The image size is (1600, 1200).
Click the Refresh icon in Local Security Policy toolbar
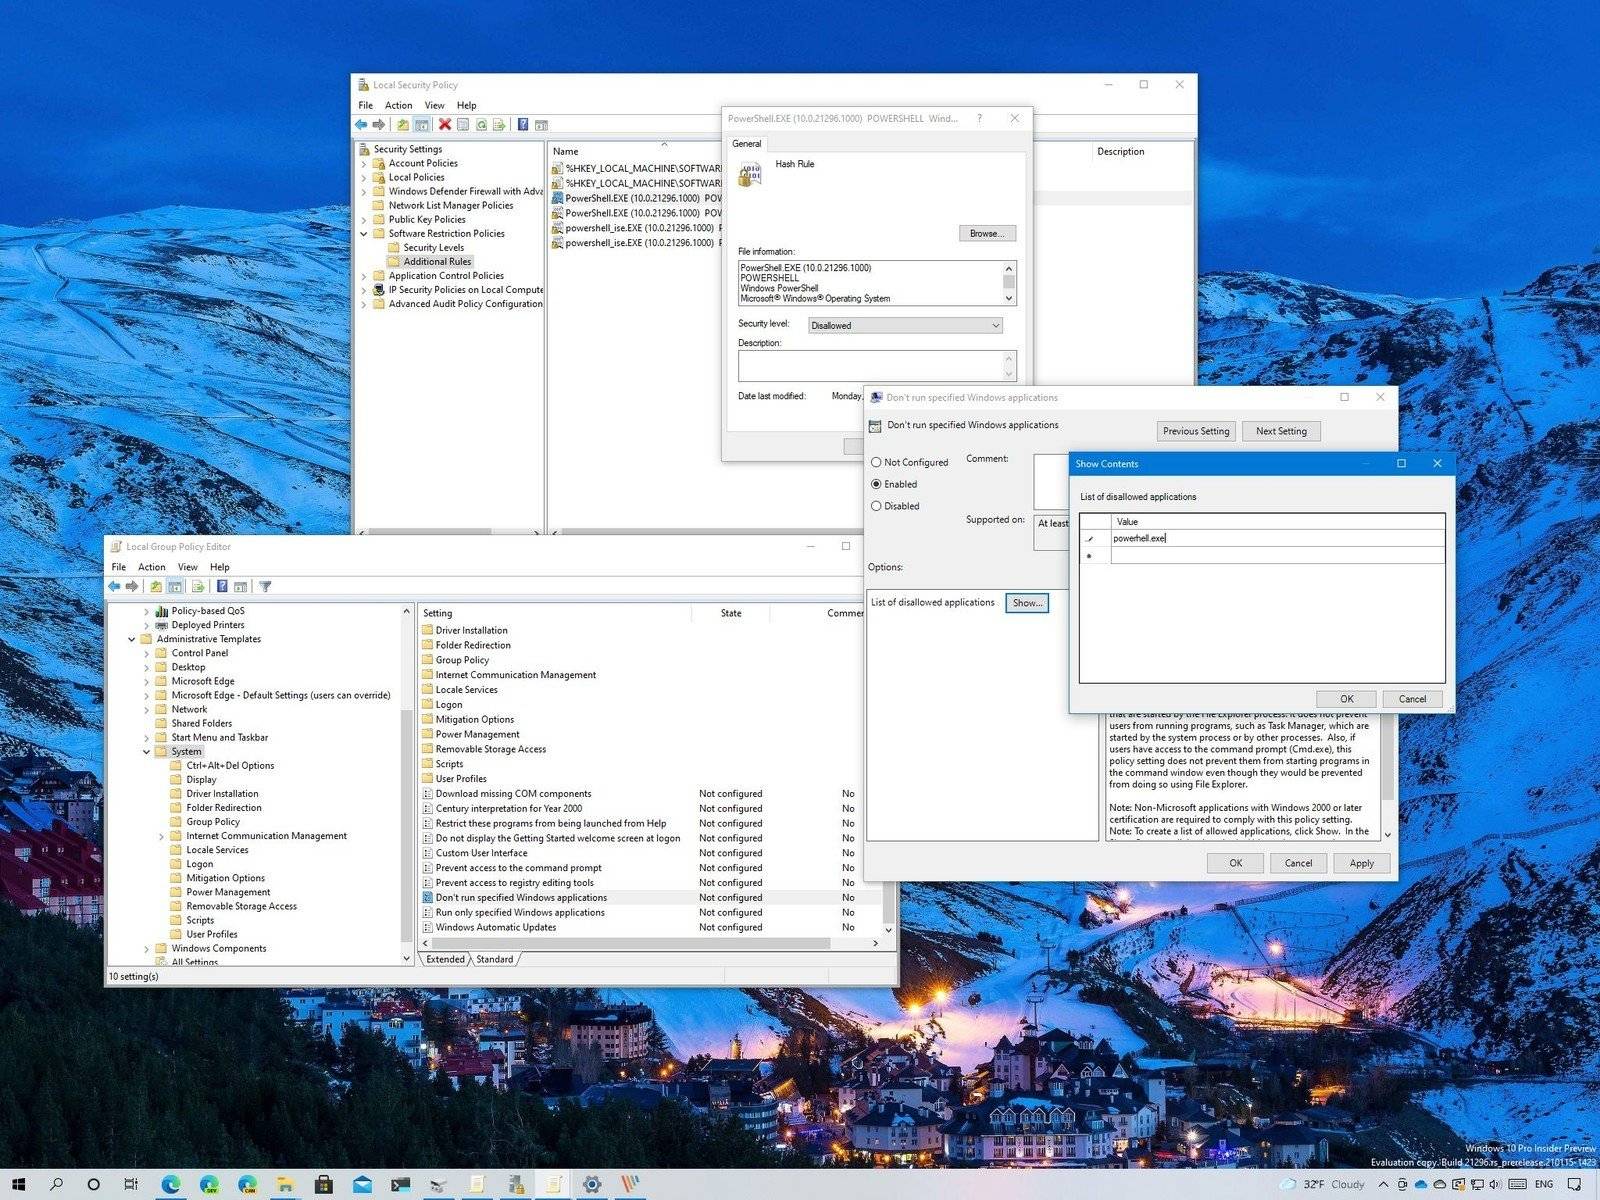pyautogui.click(x=481, y=124)
